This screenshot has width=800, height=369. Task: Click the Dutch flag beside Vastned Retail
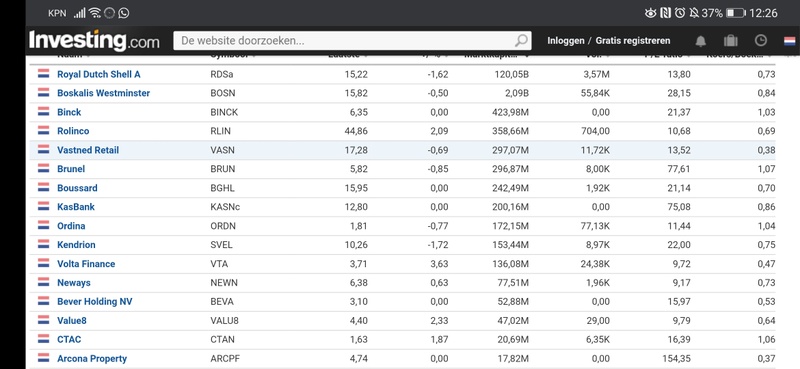[43, 149]
